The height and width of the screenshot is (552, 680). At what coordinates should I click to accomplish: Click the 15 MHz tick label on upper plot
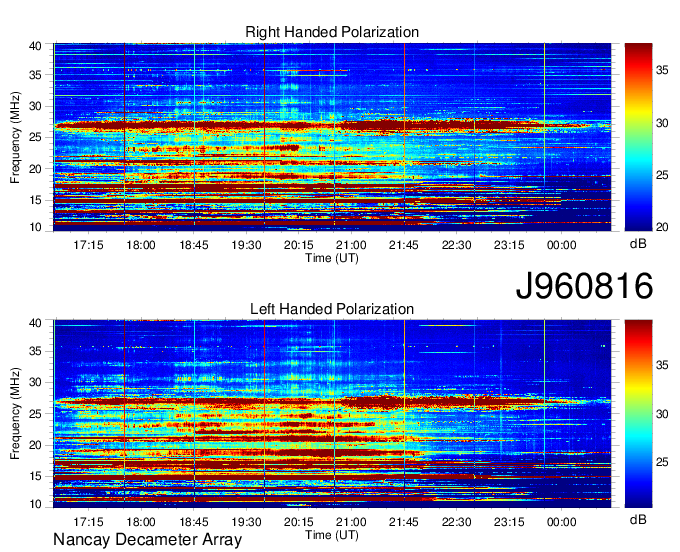[35, 200]
